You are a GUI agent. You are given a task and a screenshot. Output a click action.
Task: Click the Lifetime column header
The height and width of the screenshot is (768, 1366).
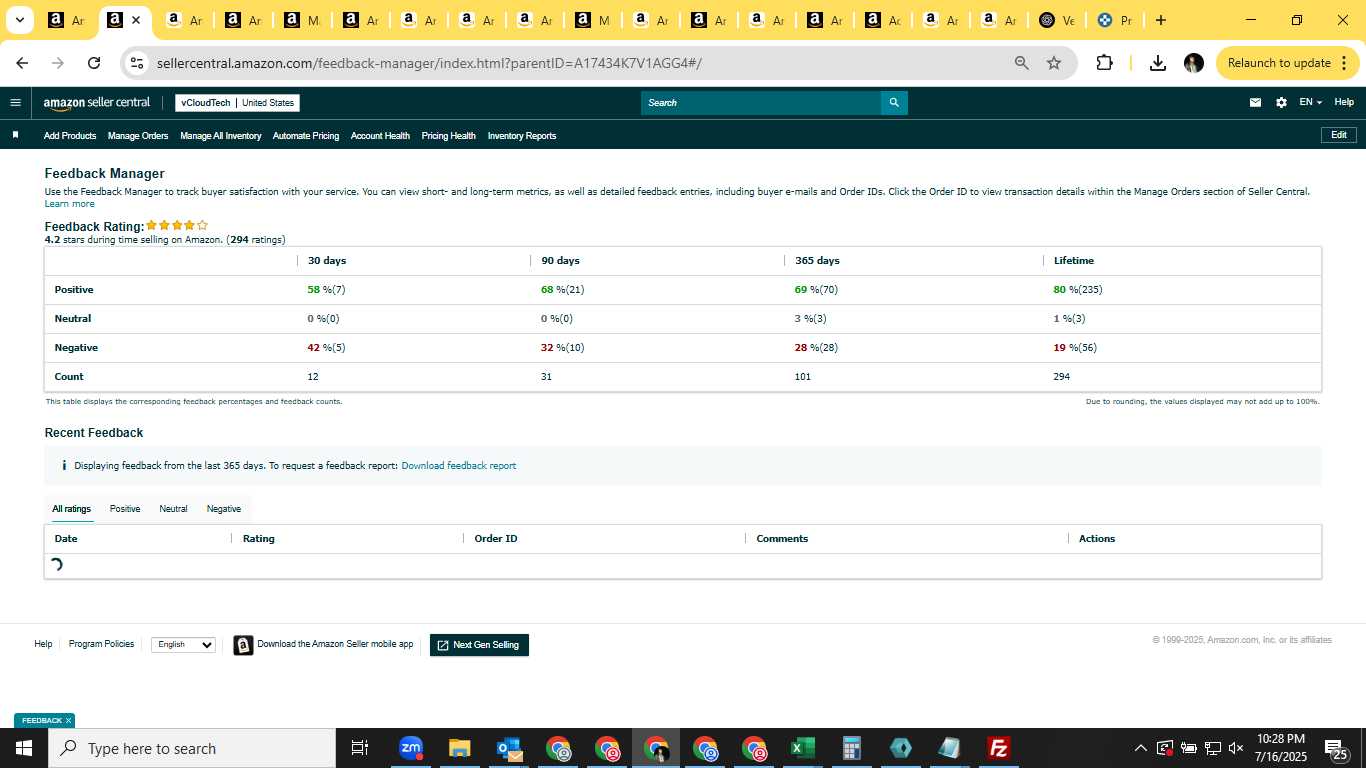click(x=1074, y=261)
